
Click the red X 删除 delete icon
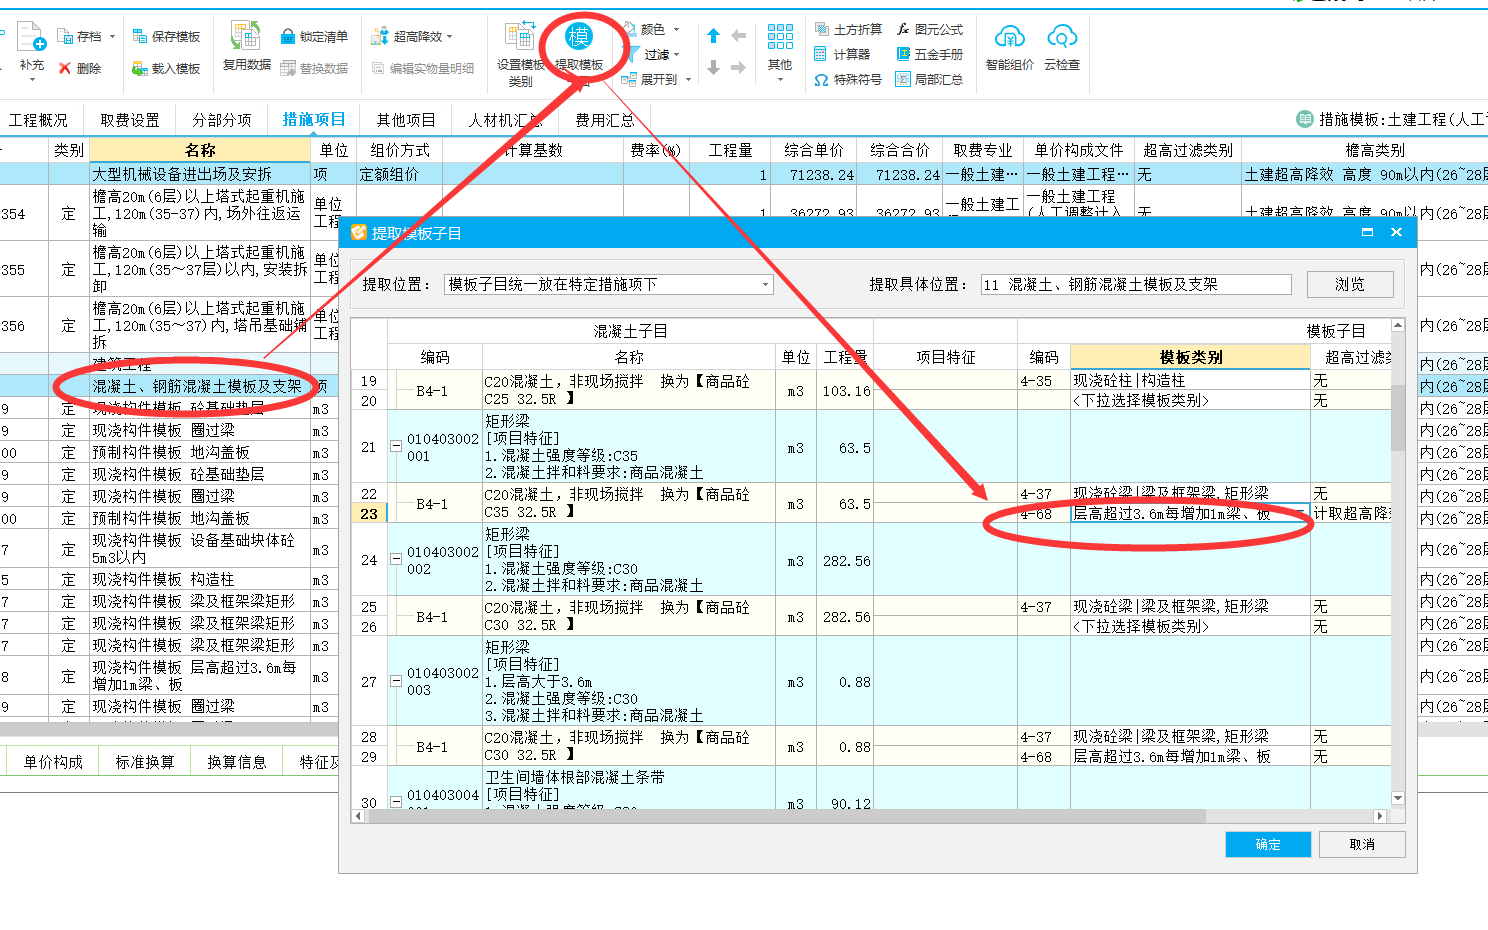[65, 69]
